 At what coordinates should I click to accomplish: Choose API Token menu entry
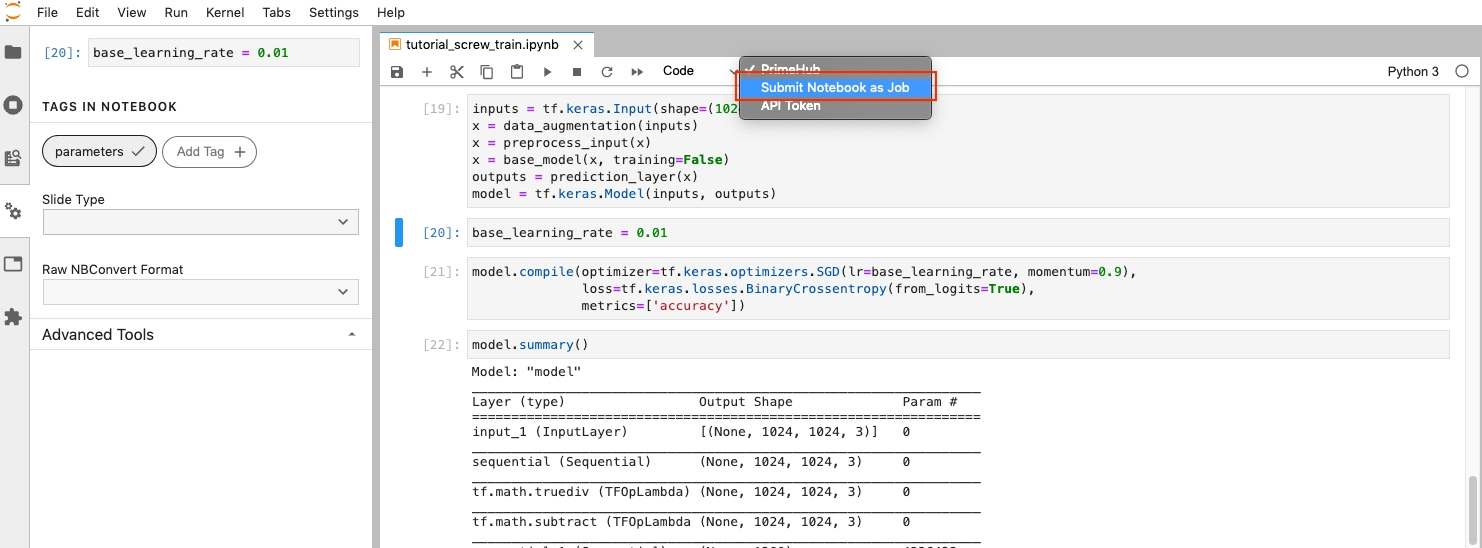(x=791, y=106)
